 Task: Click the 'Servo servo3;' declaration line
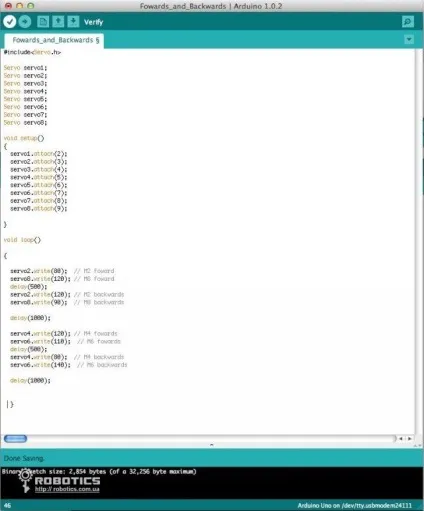pyautogui.click(x=25, y=83)
